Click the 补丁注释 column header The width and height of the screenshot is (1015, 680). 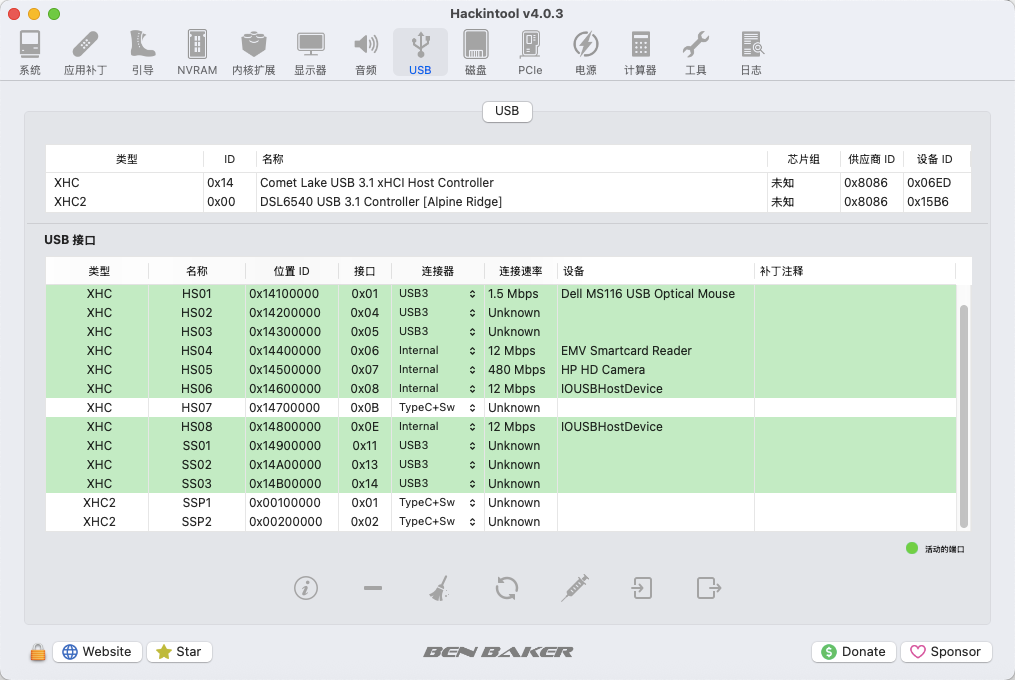click(x=854, y=271)
